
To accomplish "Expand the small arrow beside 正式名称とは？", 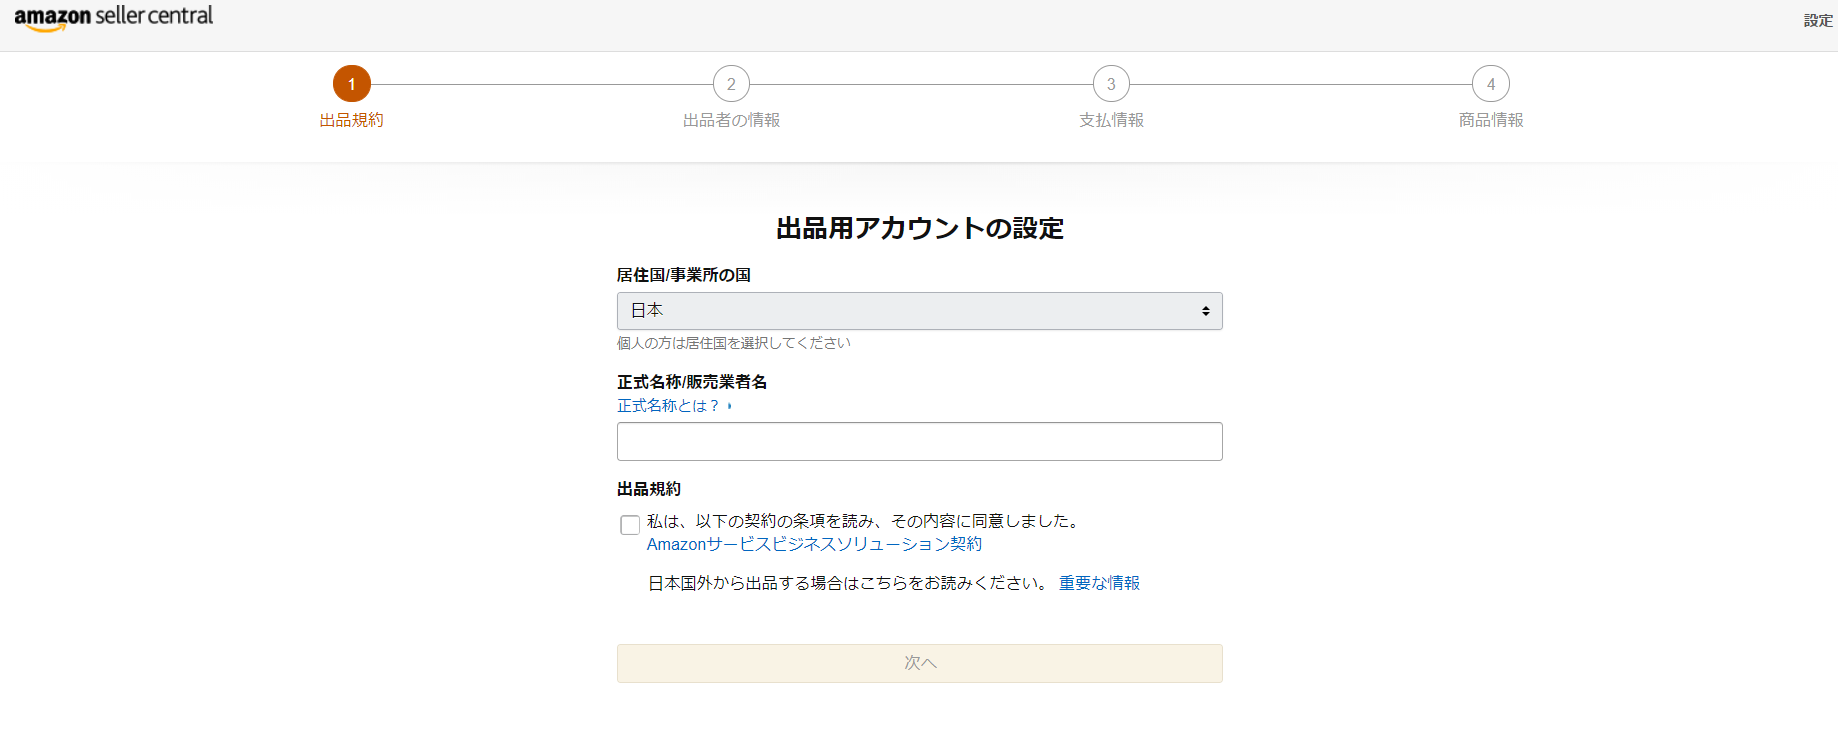I will 730,406.
